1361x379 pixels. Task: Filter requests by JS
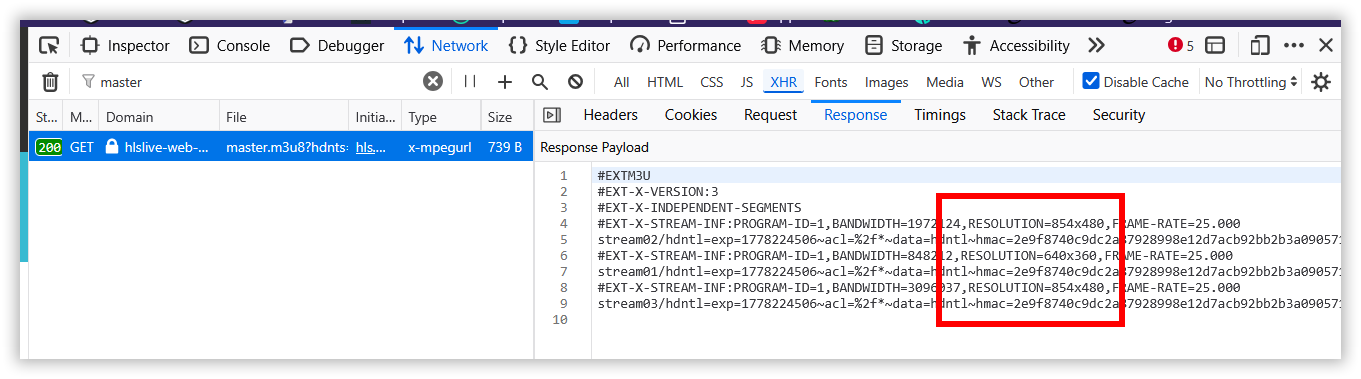pyautogui.click(x=746, y=82)
